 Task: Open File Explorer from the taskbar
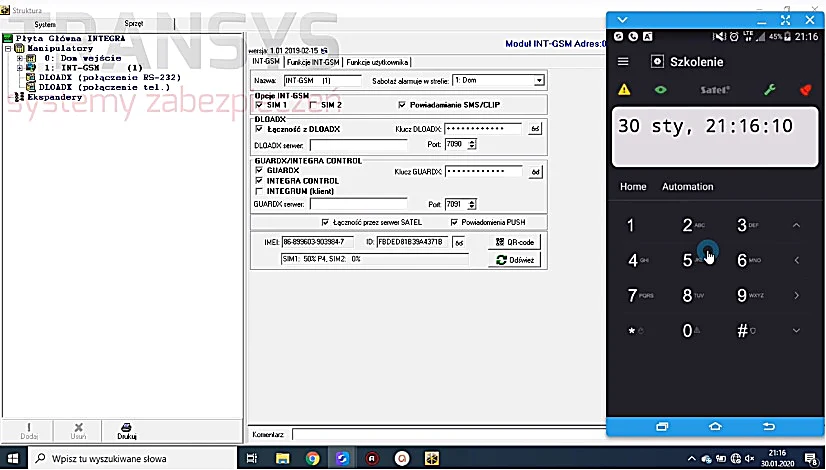[x=282, y=458]
